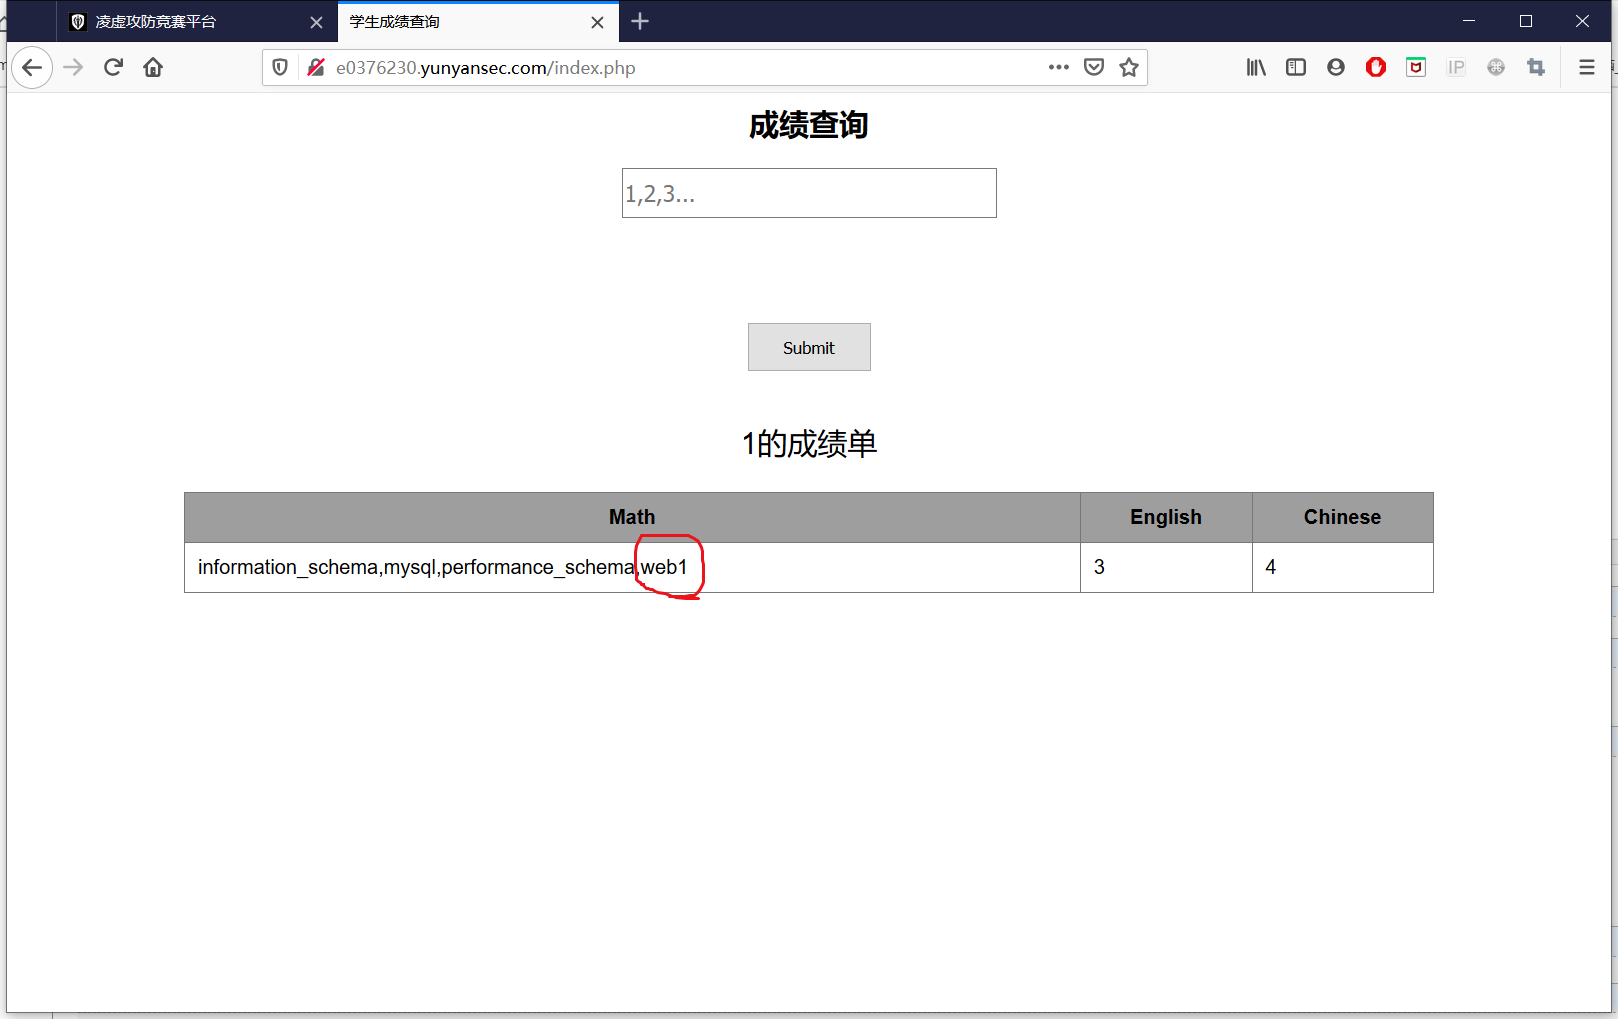1618x1019 pixels.
Task: Click the 1的成绩单 heading
Action: click(809, 443)
